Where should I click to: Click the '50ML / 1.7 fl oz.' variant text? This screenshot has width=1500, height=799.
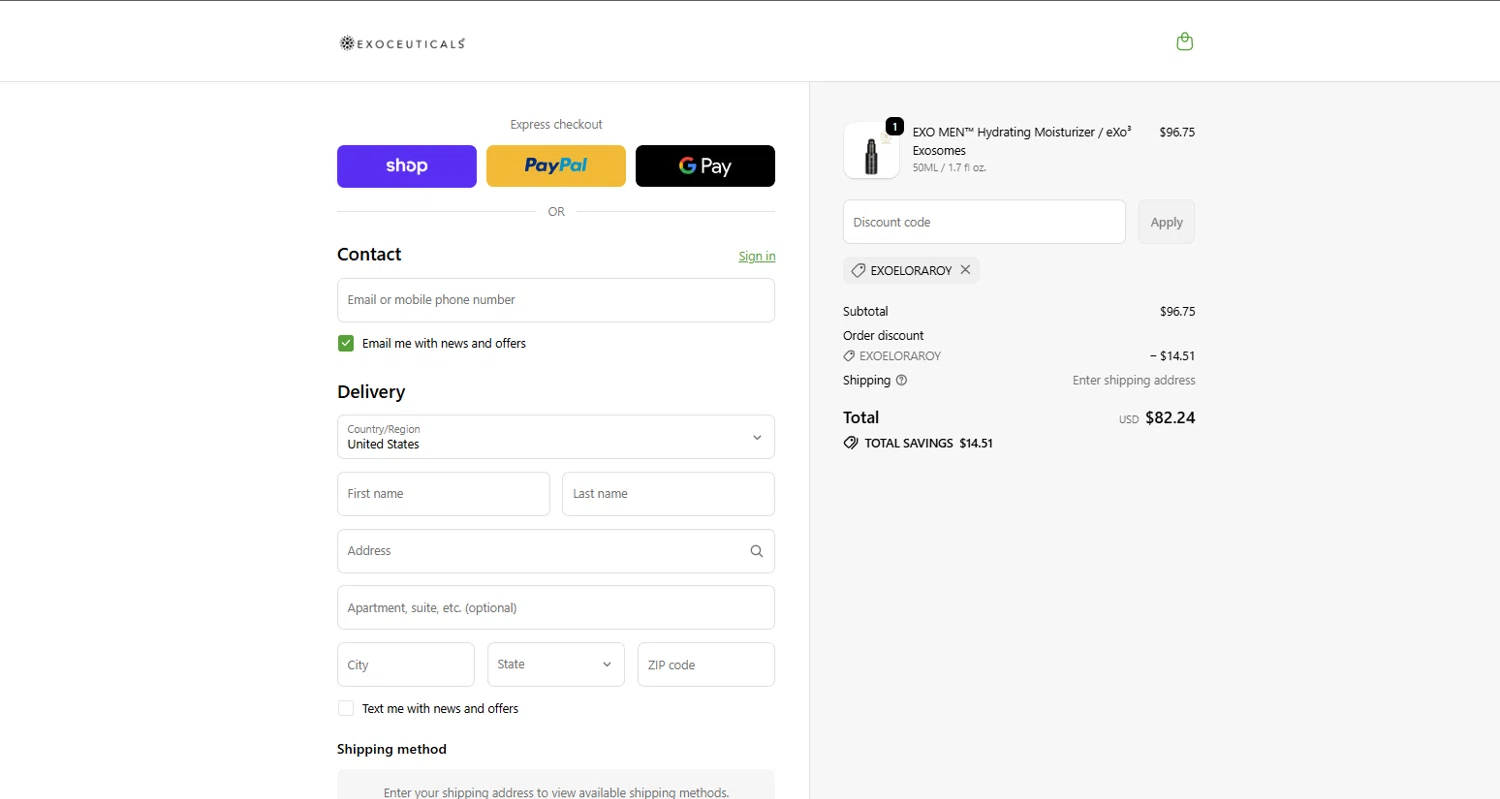(950, 168)
